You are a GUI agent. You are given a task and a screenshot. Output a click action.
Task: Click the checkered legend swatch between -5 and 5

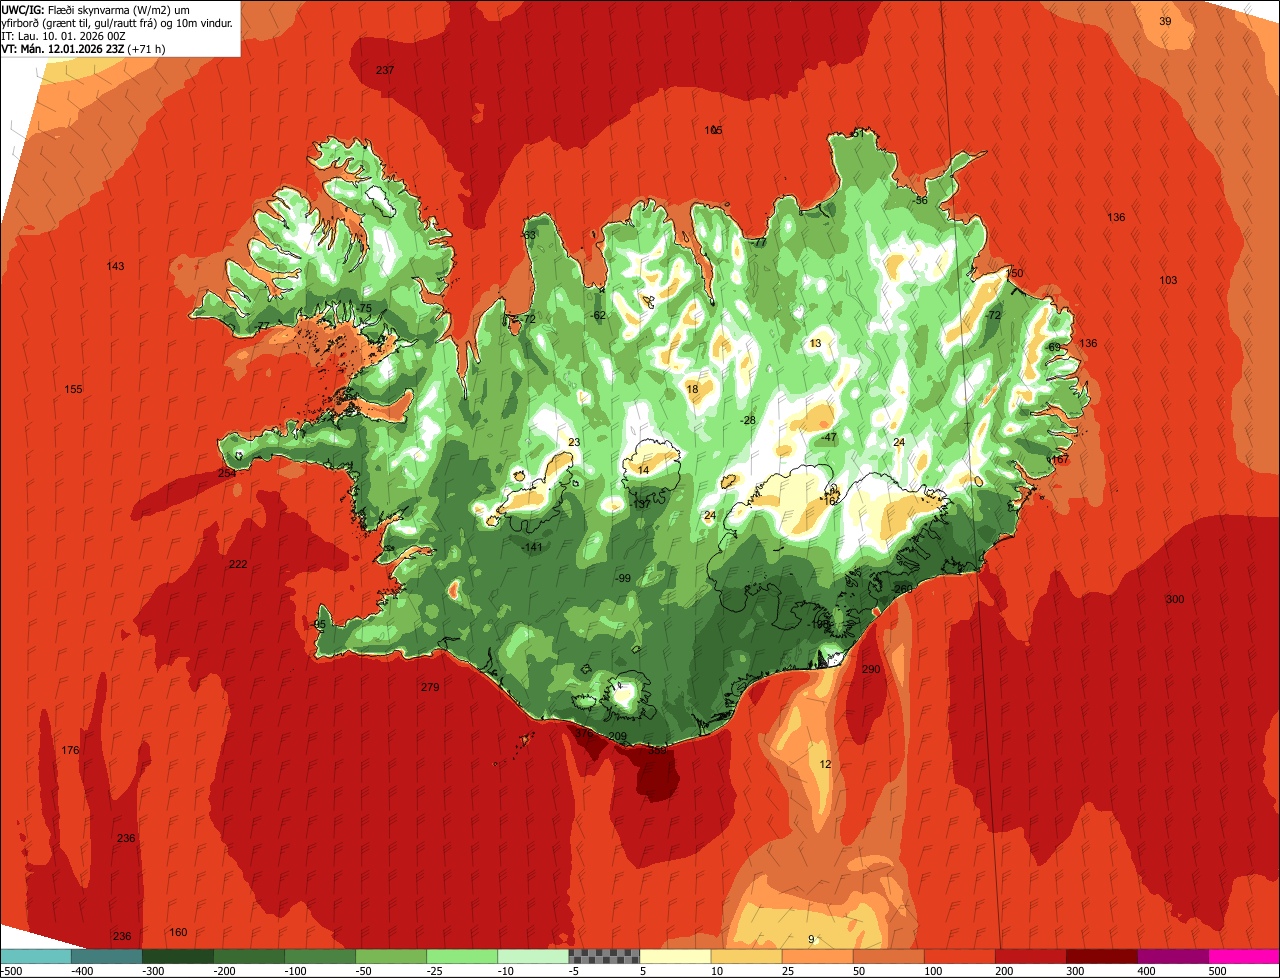click(604, 956)
